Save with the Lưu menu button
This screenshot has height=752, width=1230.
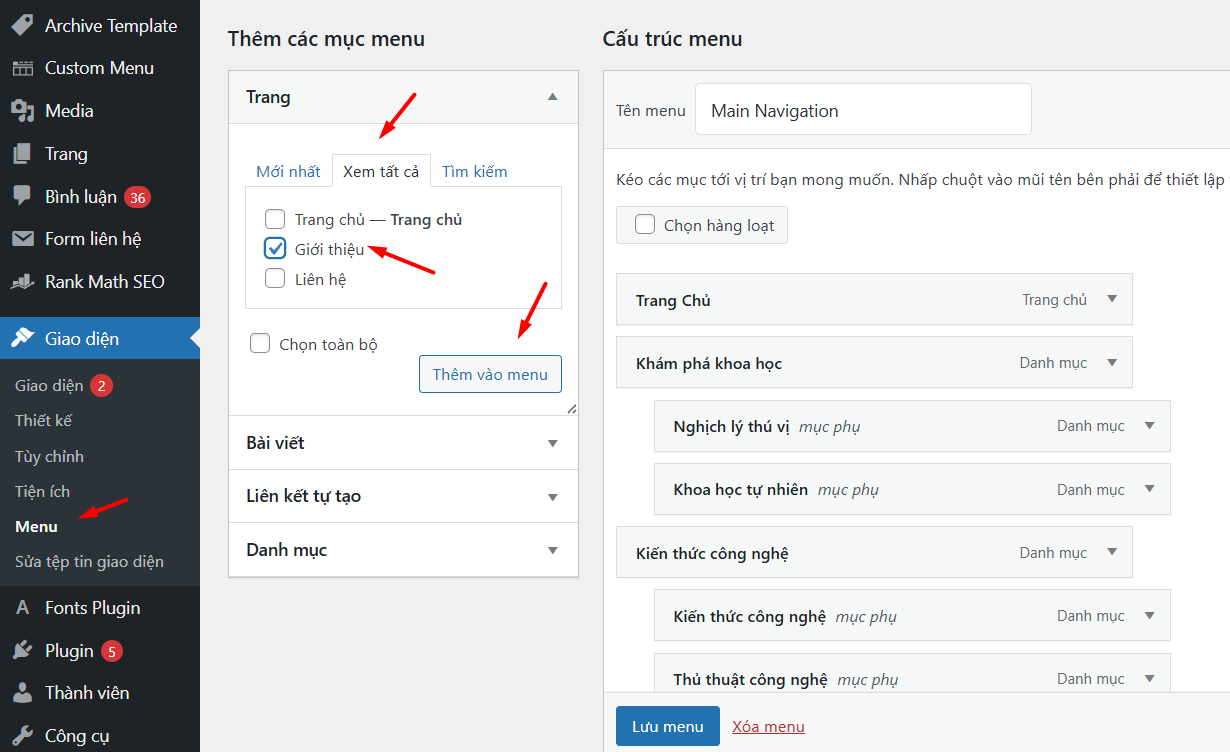tap(667, 727)
